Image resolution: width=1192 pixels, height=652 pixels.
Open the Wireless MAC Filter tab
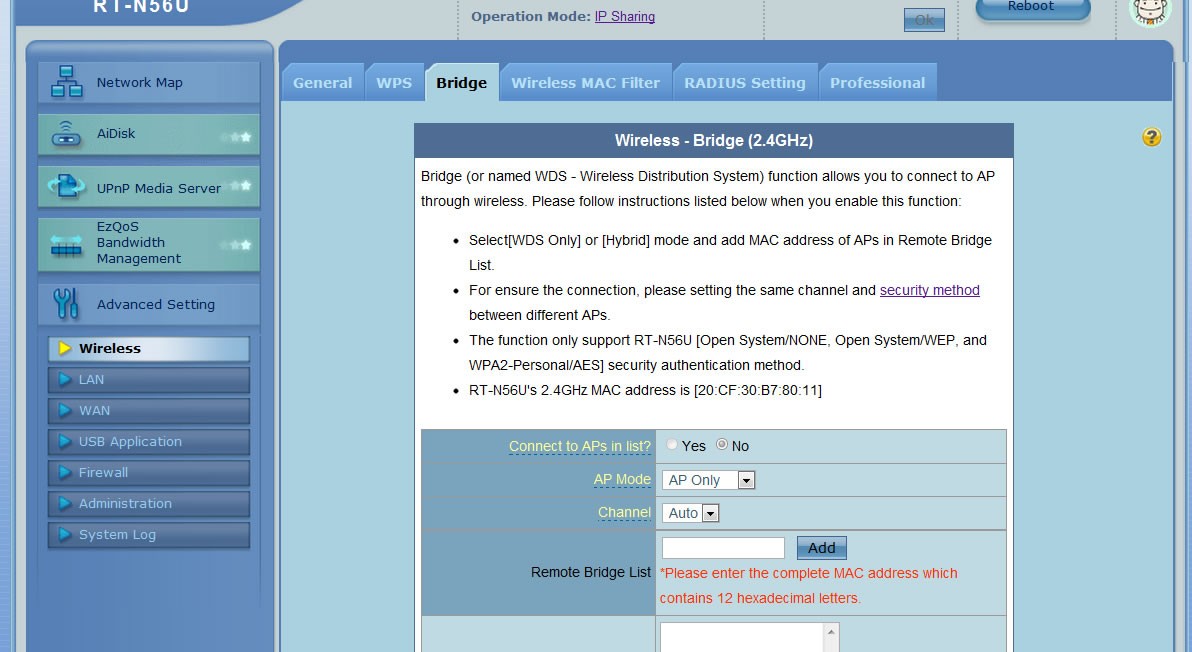(x=585, y=83)
